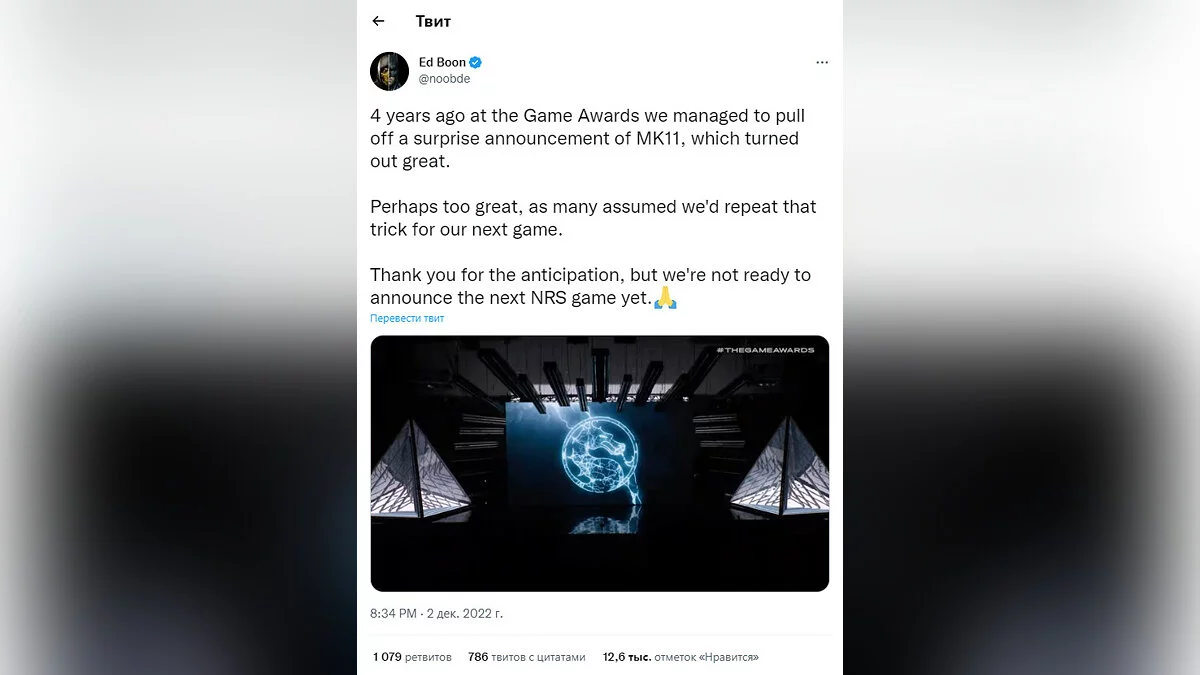Click Перевести твит to translate the tweet
The width and height of the screenshot is (1200, 675).
pos(407,318)
